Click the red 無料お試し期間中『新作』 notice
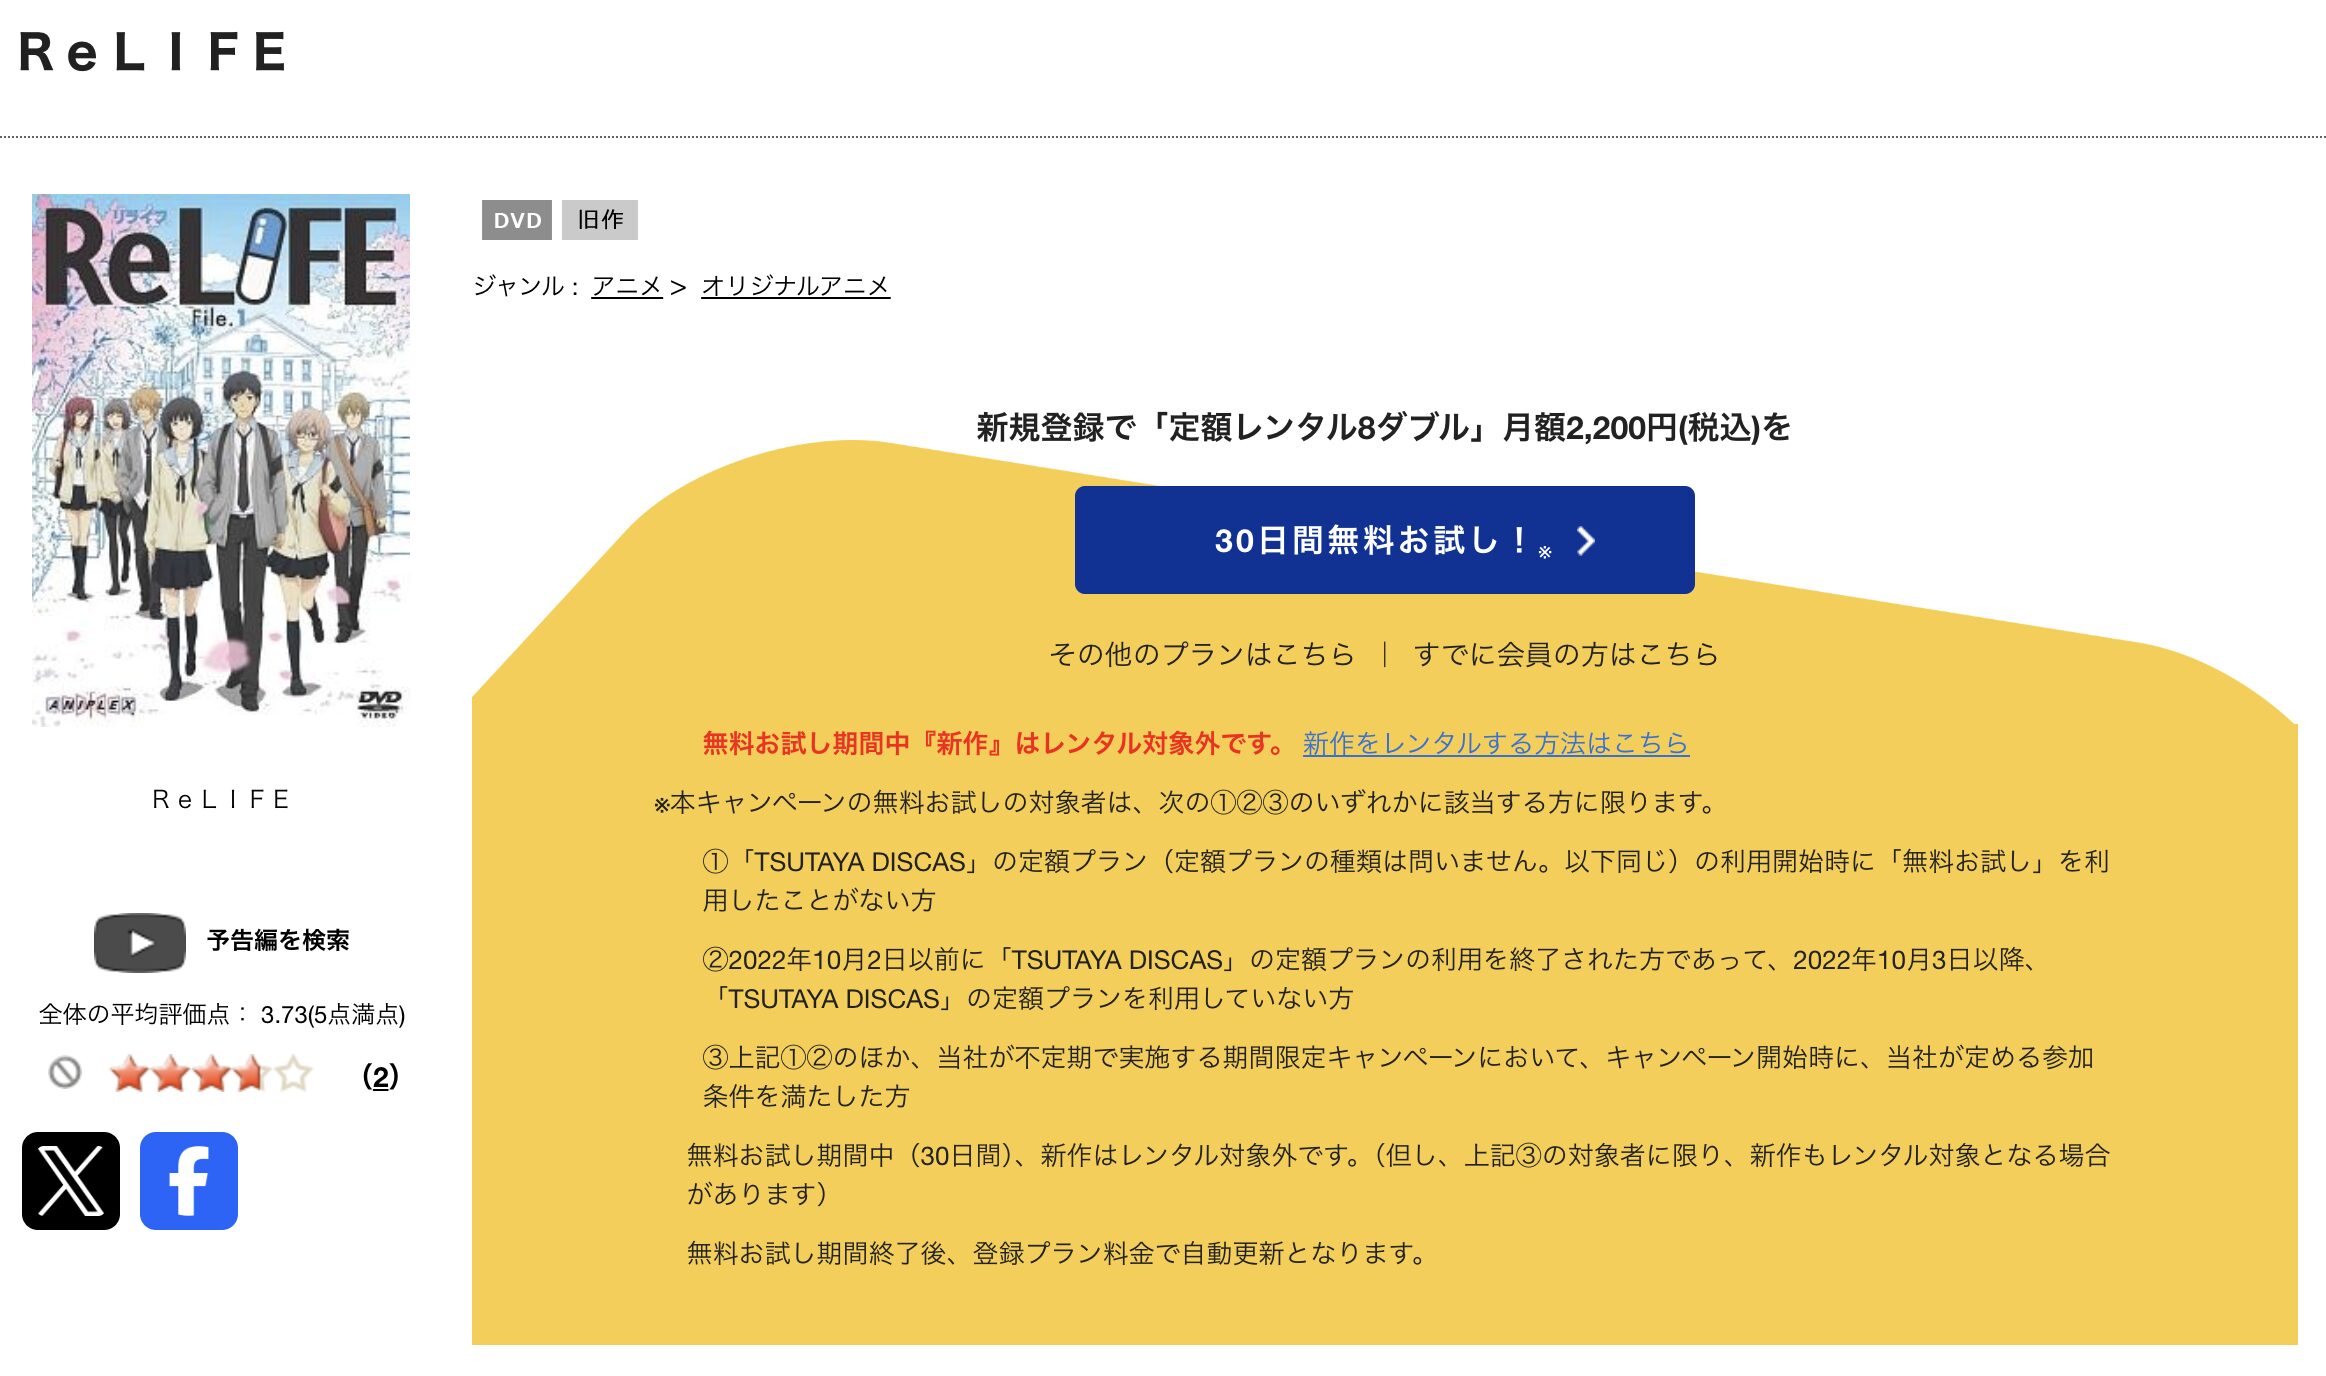 (x=994, y=743)
